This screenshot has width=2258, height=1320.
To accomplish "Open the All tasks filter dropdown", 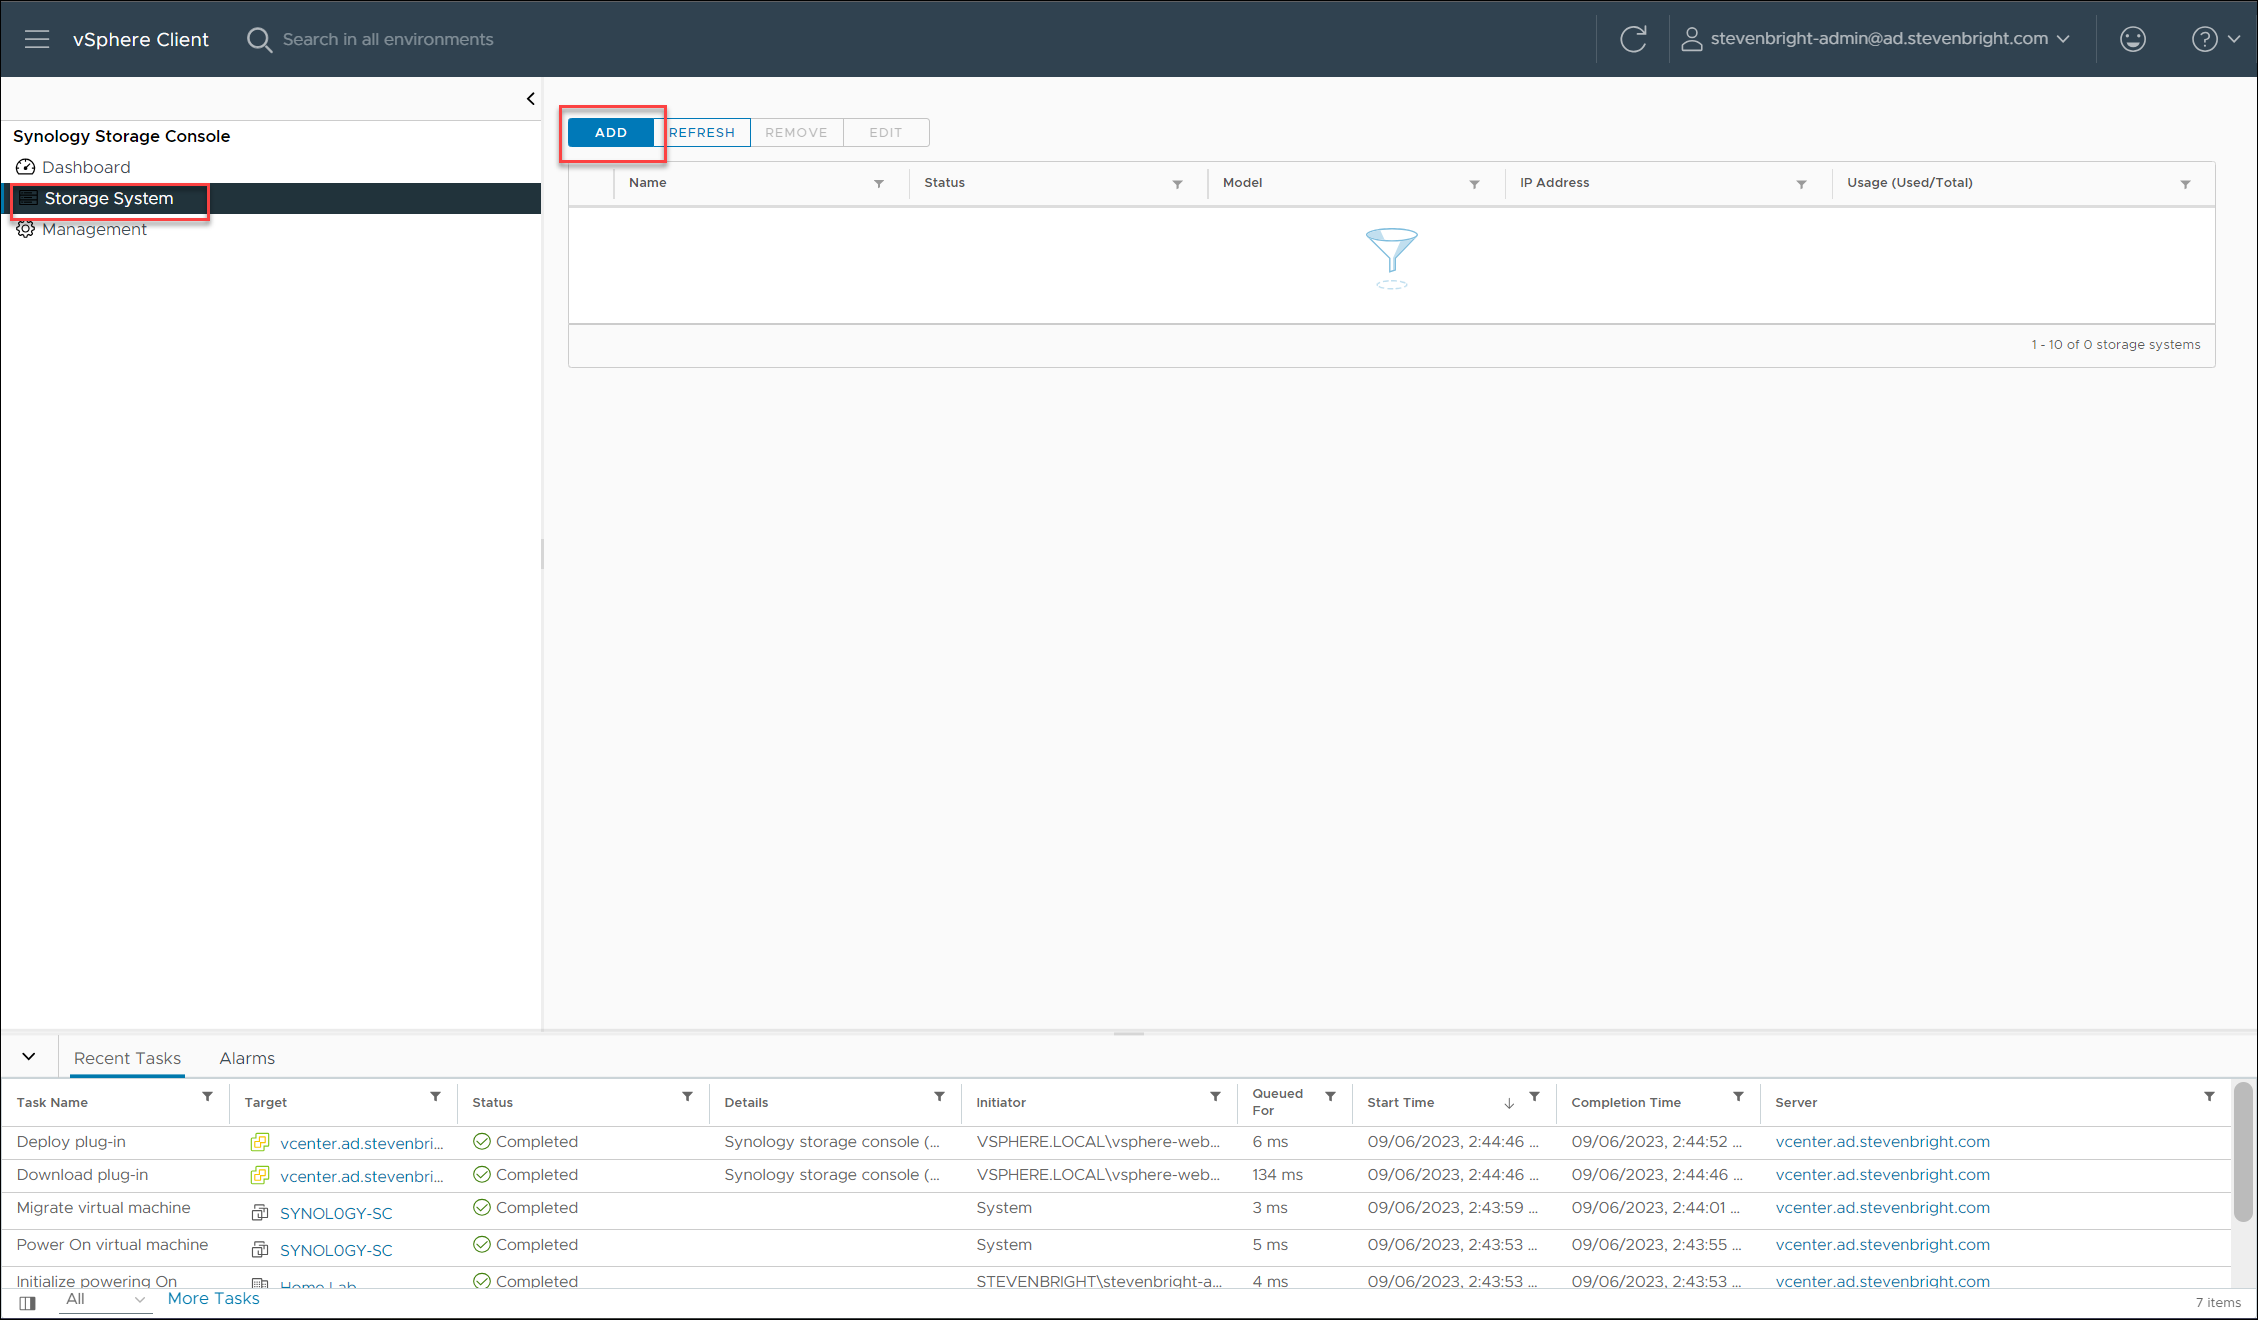I will click(105, 1299).
